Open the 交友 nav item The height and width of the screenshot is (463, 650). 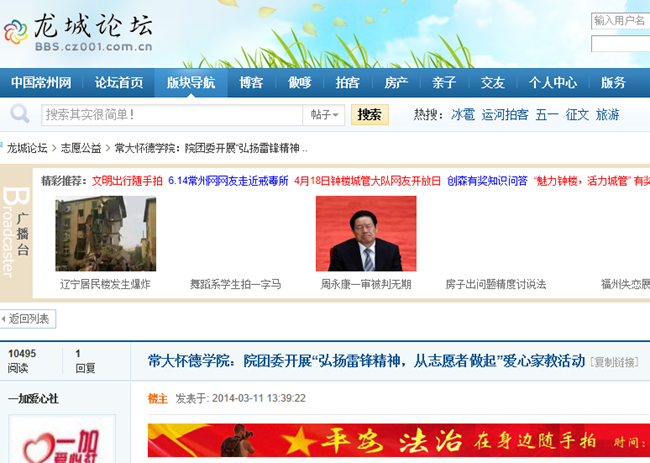(x=492, y=82)
